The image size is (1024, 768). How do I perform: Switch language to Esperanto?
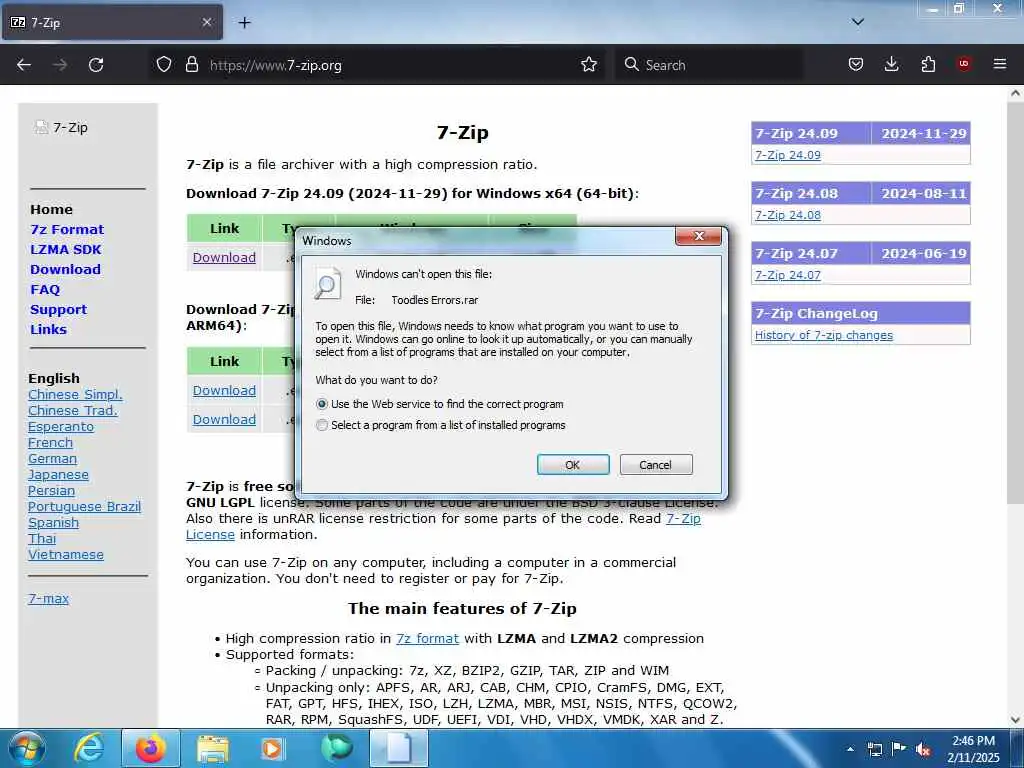pyautogui.click(x=61, y=426)
